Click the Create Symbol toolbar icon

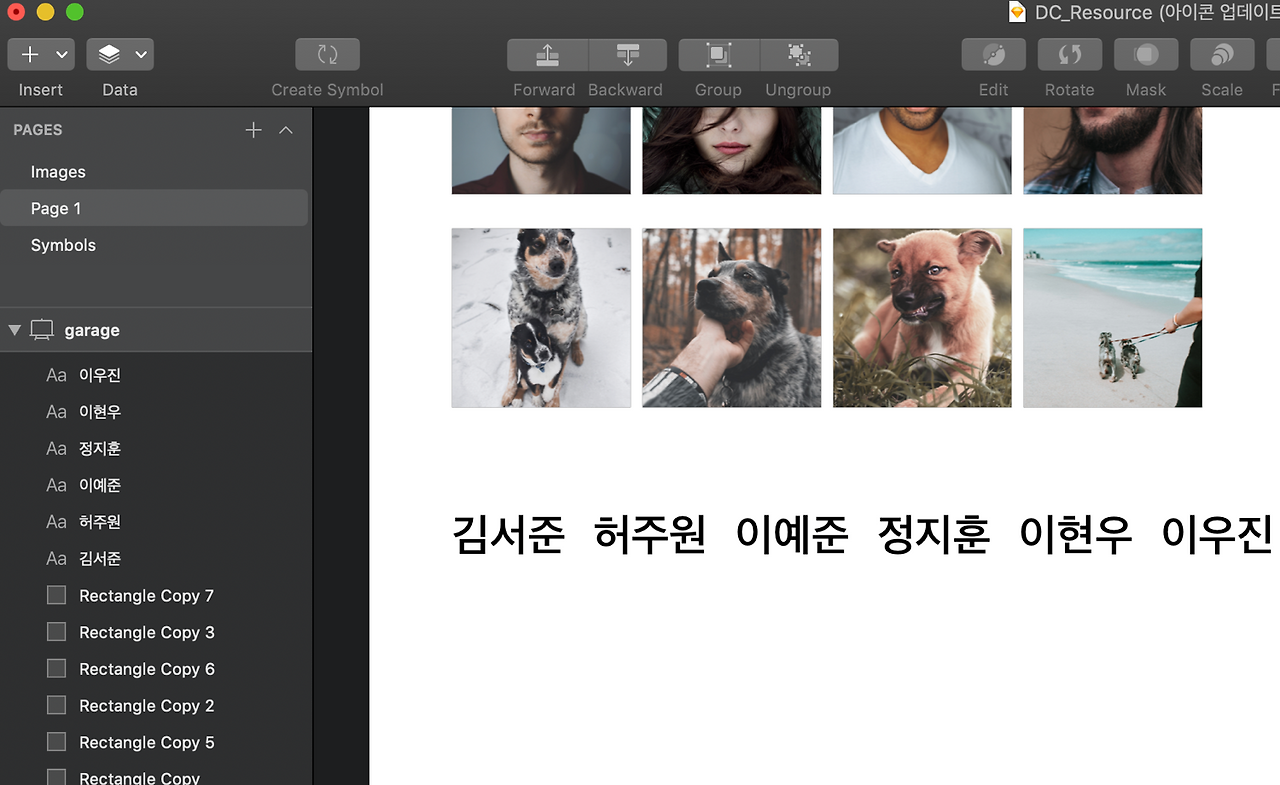click(x=327, y=55)
